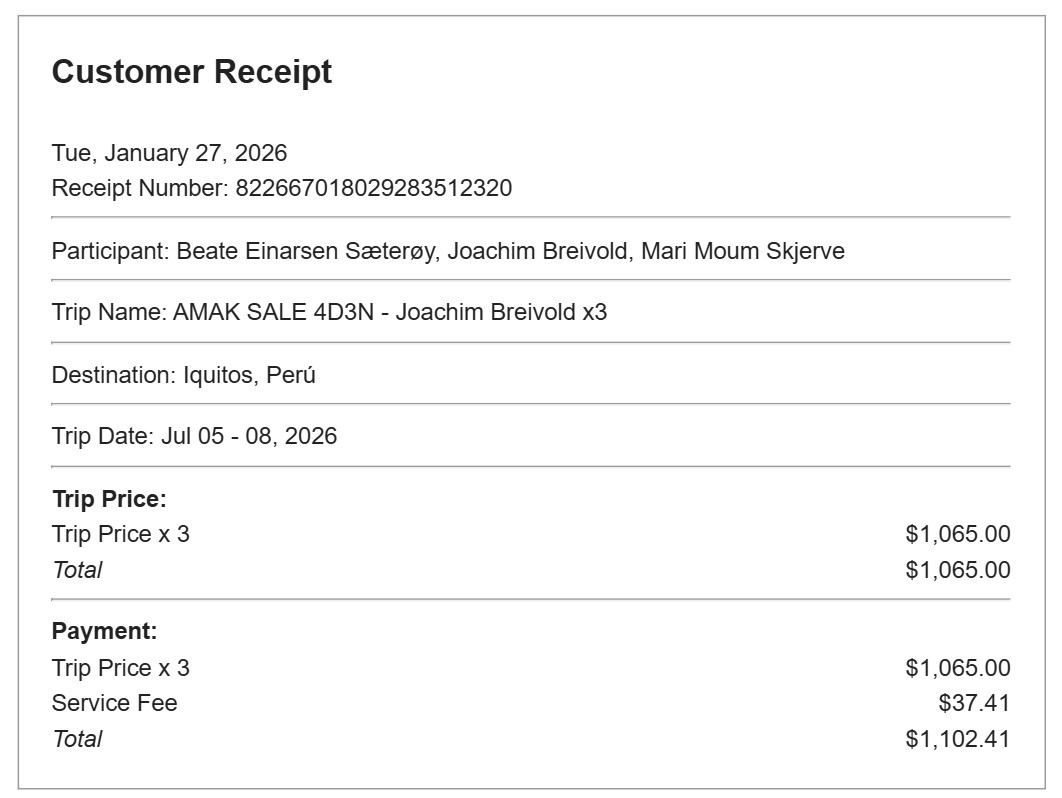Select the receipt number 822667018029283512320

point(373,188)
